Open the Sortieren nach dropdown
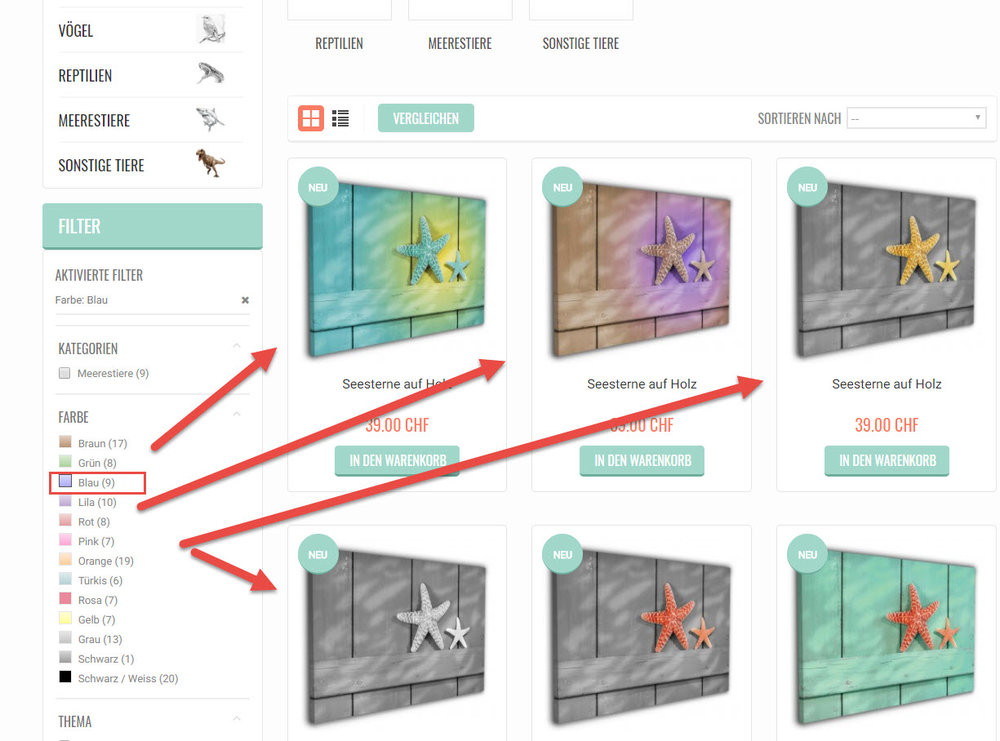 click(916, 119)
